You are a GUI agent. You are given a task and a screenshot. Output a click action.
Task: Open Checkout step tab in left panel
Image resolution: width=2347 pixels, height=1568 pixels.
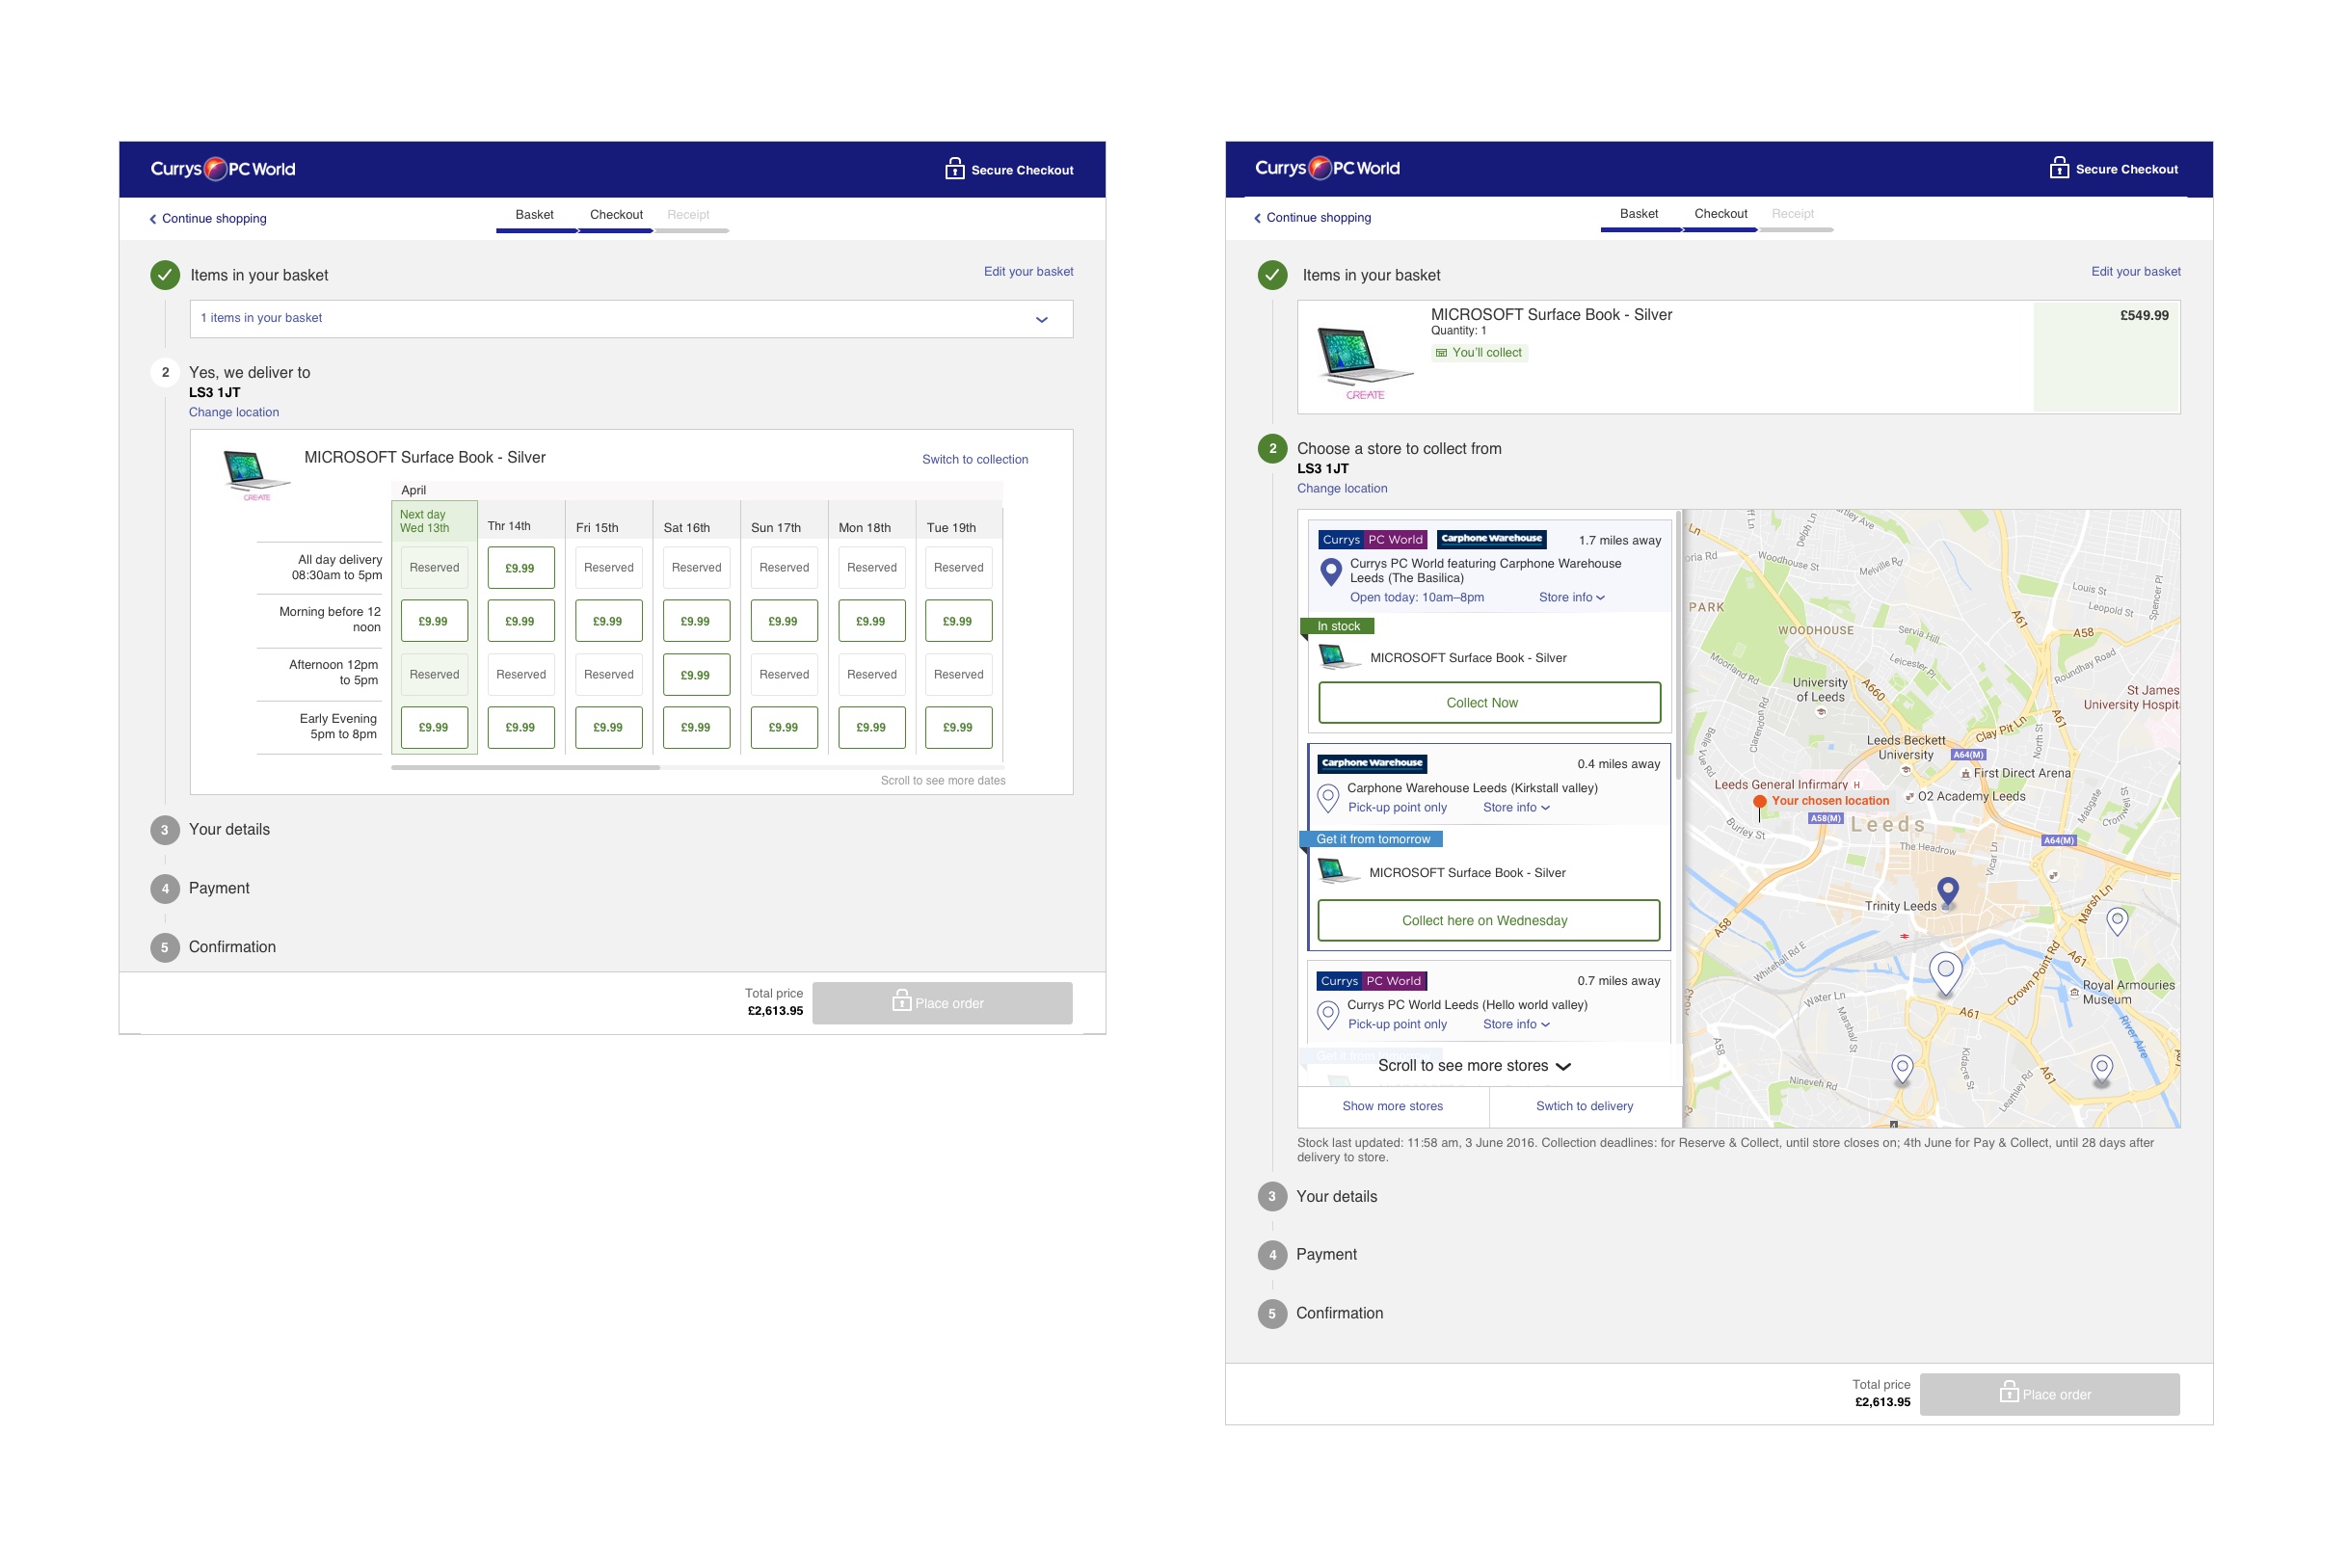click(616, 218)
